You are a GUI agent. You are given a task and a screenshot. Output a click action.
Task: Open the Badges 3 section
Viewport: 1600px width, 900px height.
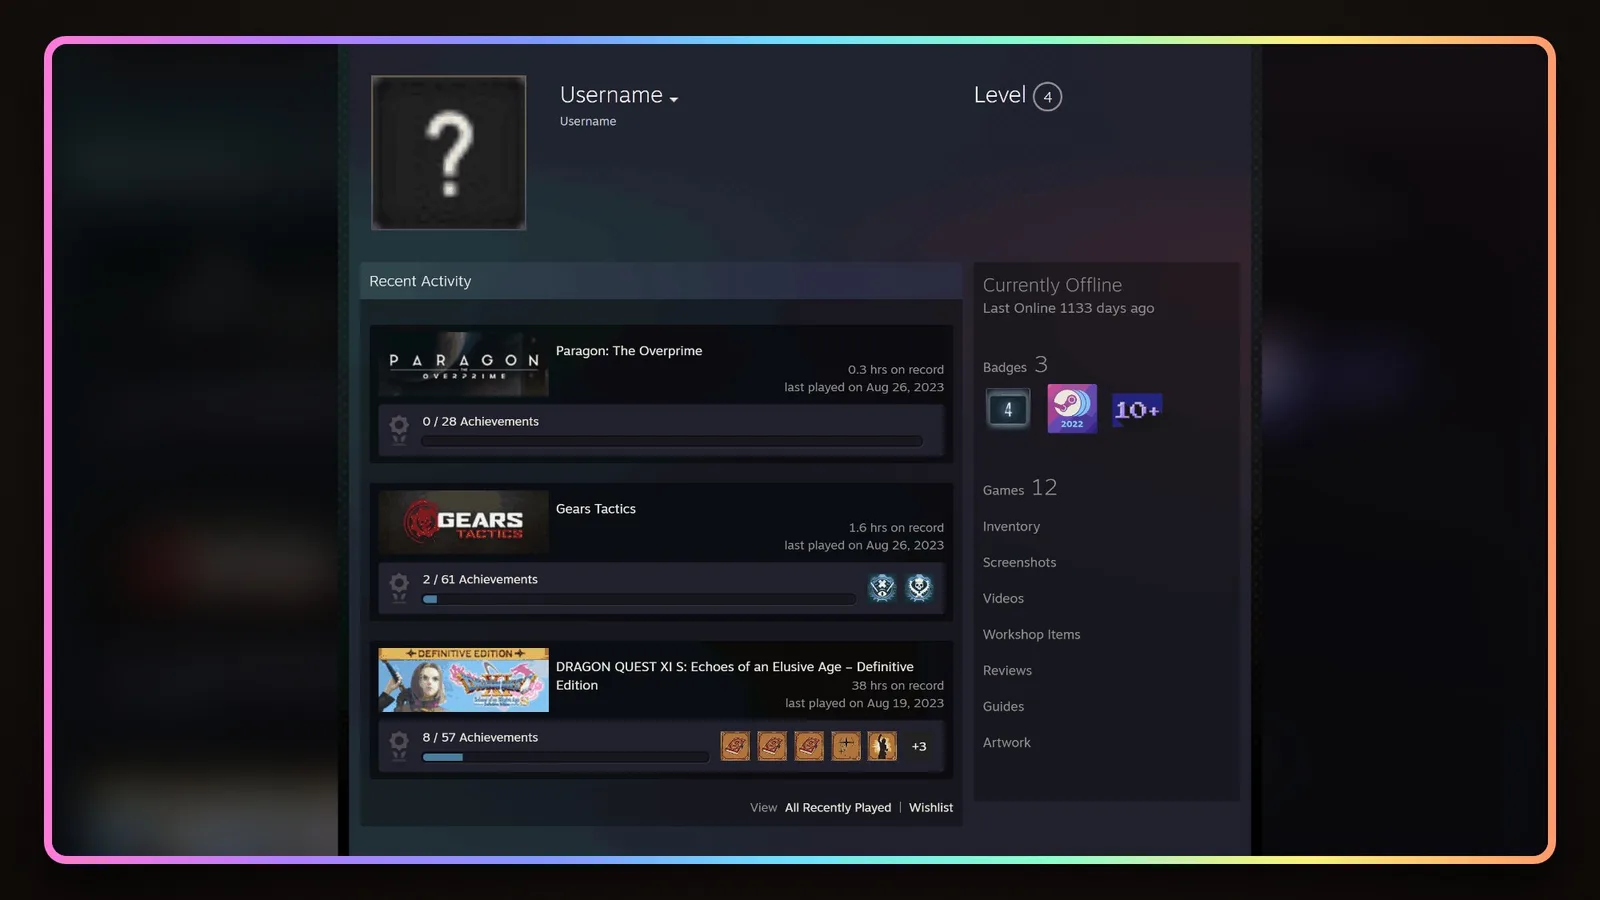(1015, 365)
